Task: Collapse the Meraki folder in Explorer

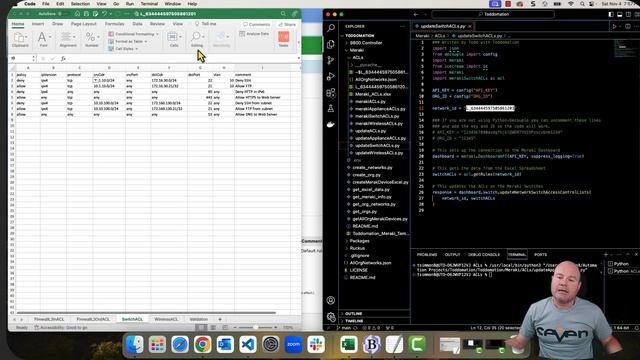Action: pos(356,50)
